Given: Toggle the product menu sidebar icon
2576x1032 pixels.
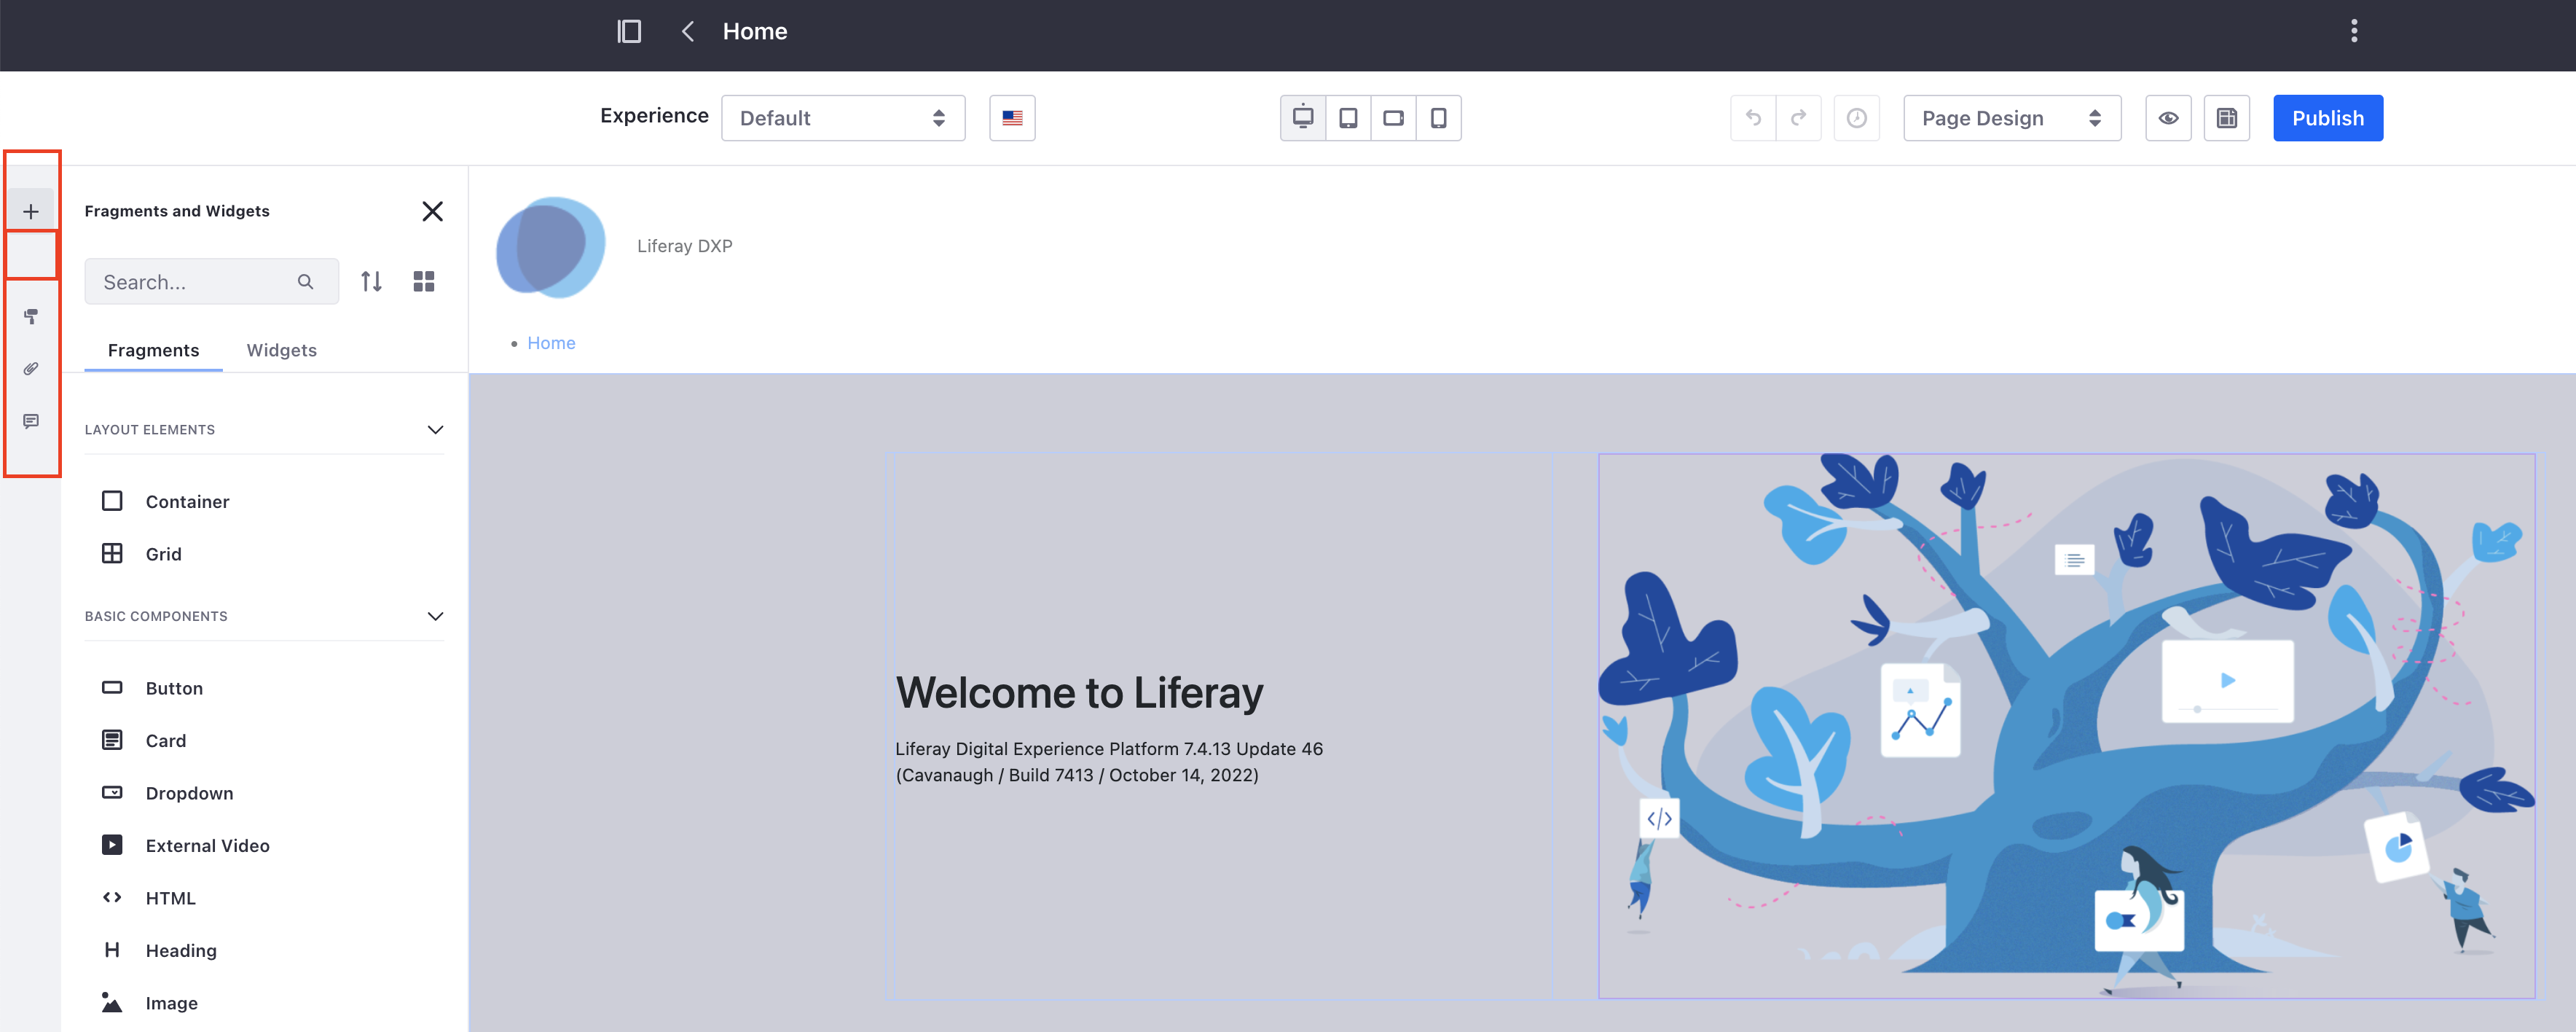Looking at the screenshot, I should [x=629, y=31].
